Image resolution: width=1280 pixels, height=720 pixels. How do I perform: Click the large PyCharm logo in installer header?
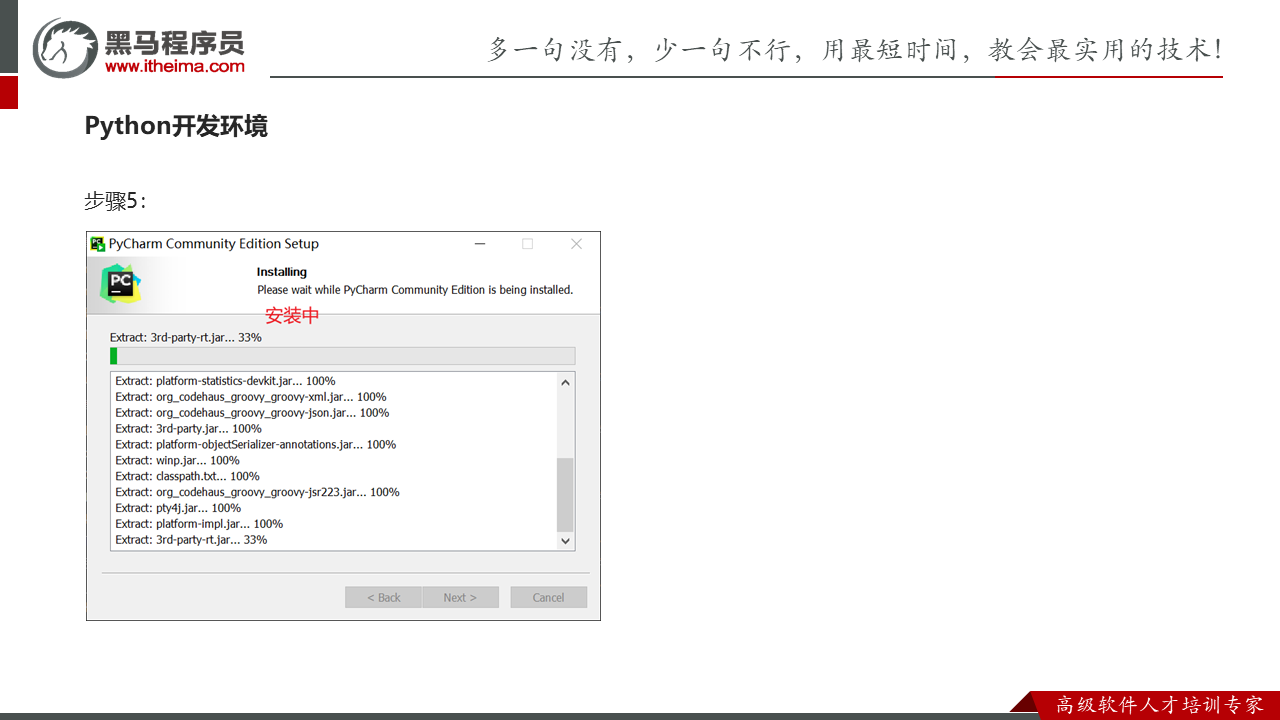[x=121, y=283]
